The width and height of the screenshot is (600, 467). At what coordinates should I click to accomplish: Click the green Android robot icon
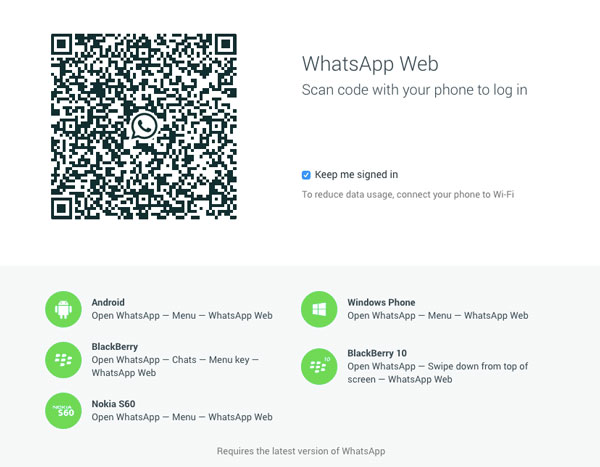(63, 309)
